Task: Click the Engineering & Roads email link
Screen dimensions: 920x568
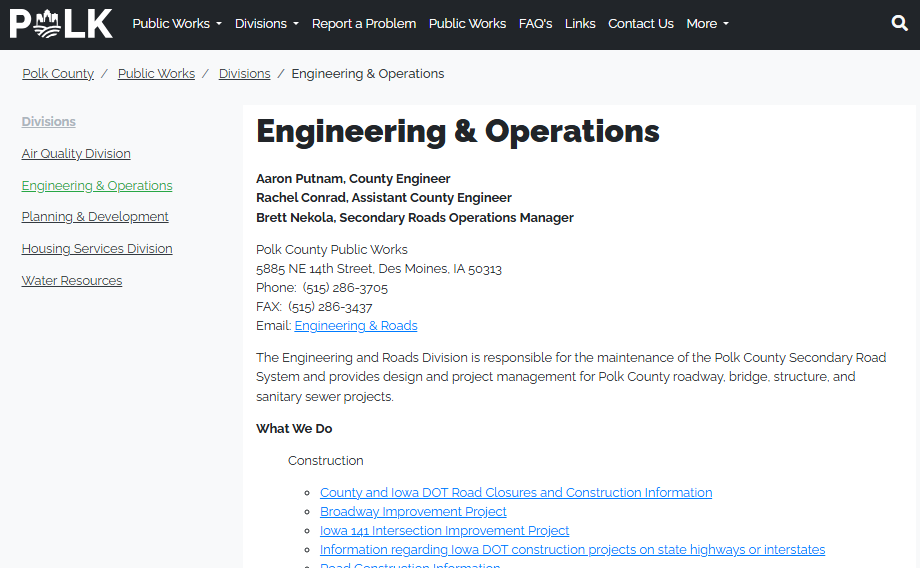Action: point(356,326)
